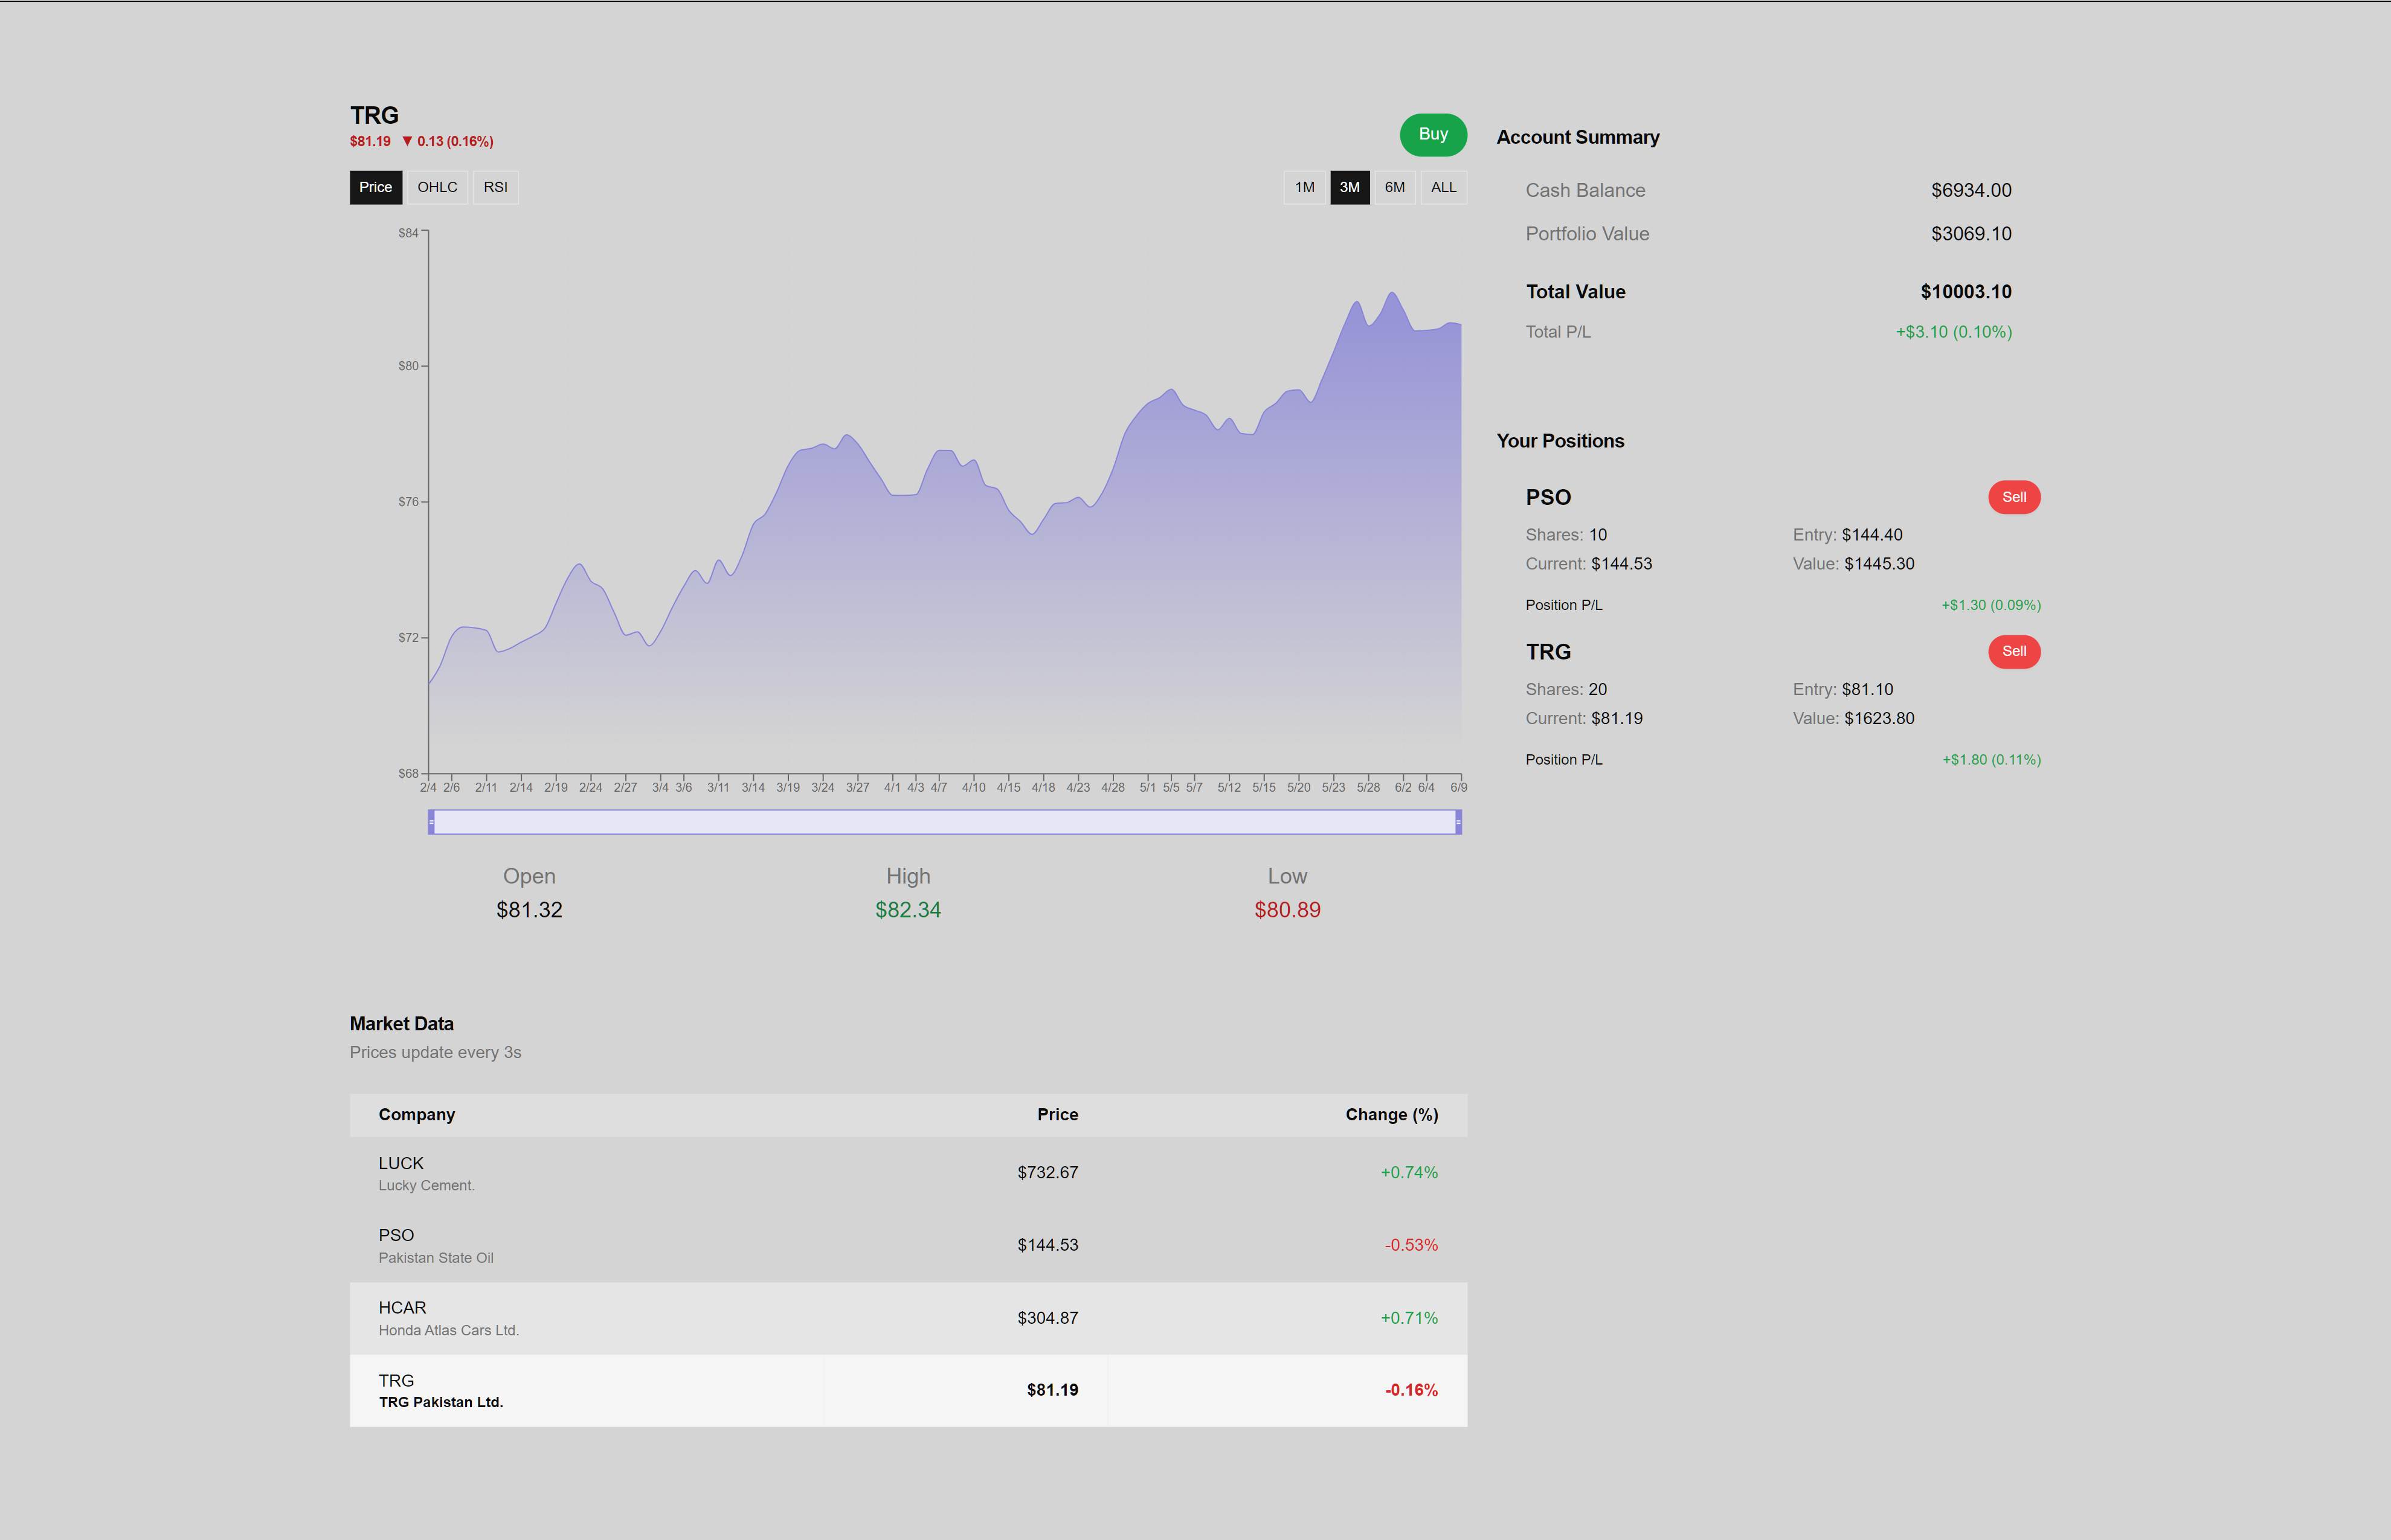Select the 6M time range
2391x1540 pixels.
click(1394, 187)
